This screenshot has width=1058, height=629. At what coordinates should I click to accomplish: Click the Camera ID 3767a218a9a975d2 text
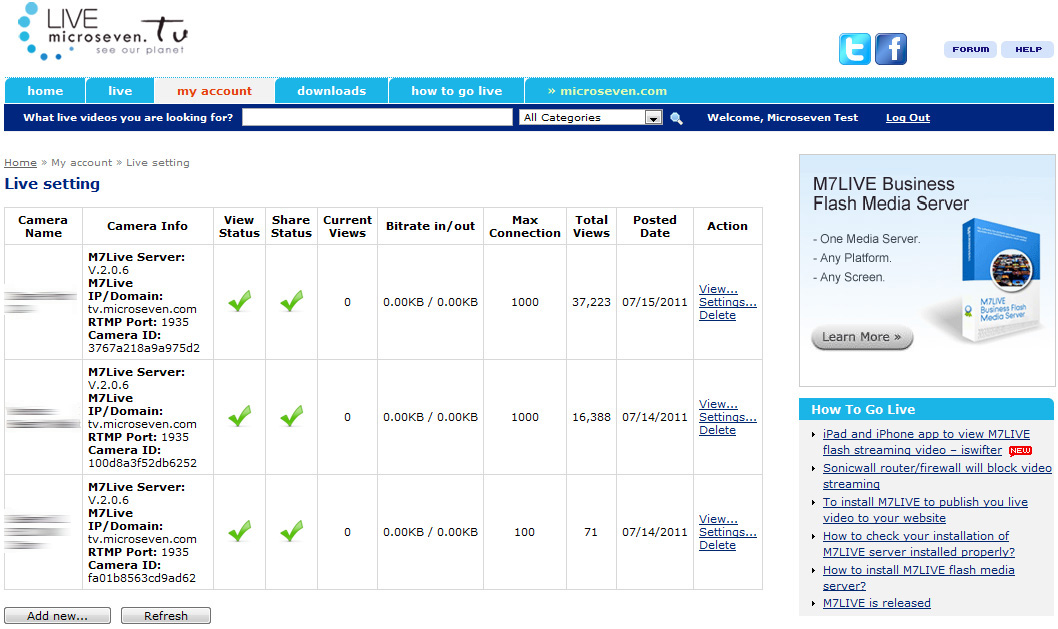coord(144,348)
